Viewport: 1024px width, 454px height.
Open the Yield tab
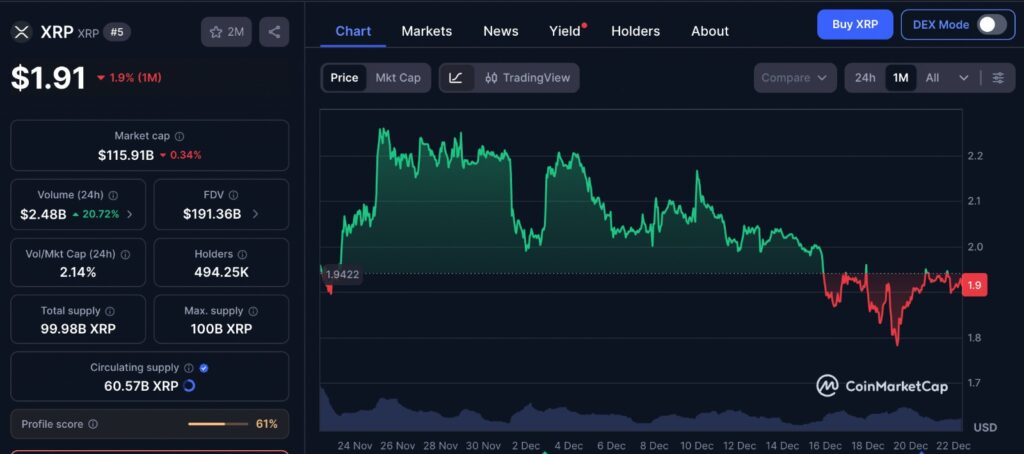click(x=565, y=31)
